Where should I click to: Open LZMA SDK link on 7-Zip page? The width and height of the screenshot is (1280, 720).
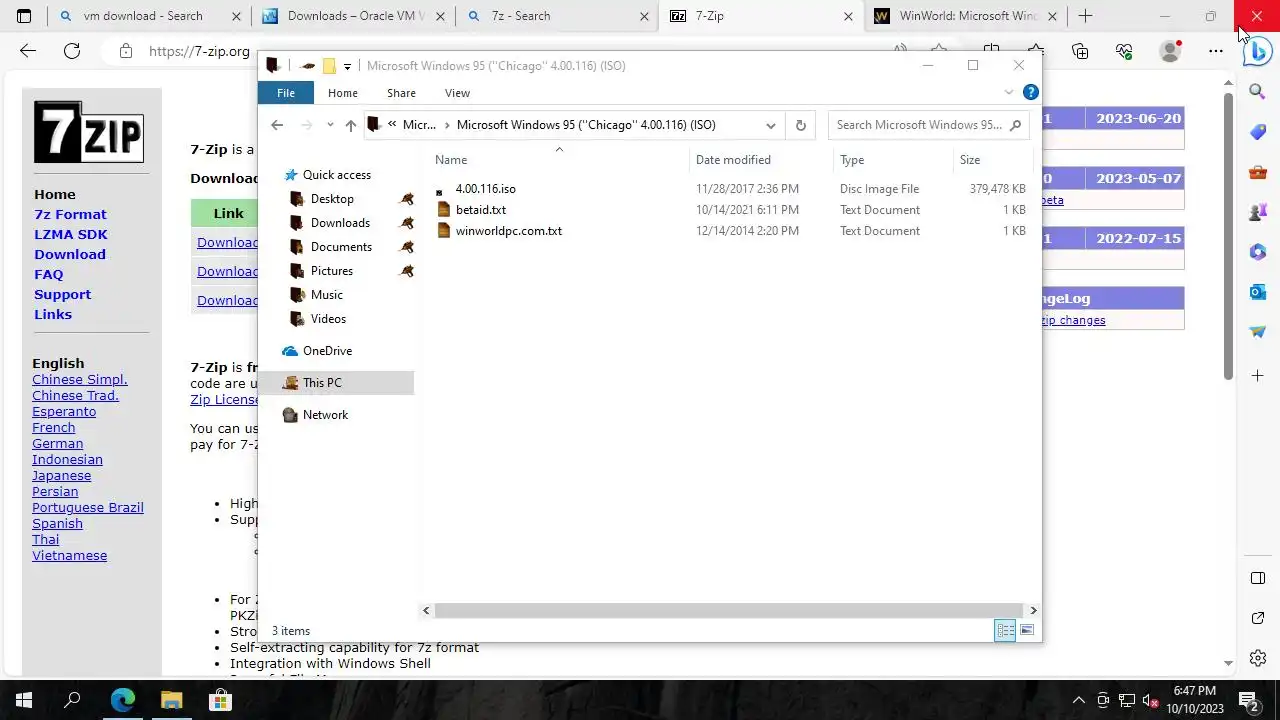[71, 234]
